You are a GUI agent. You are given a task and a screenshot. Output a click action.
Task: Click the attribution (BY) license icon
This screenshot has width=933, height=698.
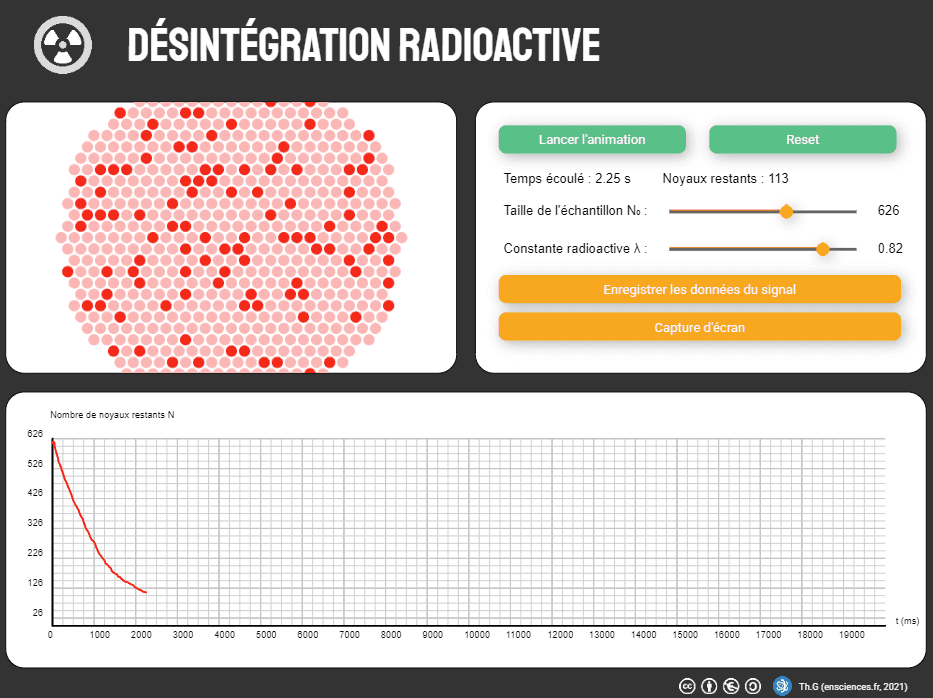pos(709,686)
